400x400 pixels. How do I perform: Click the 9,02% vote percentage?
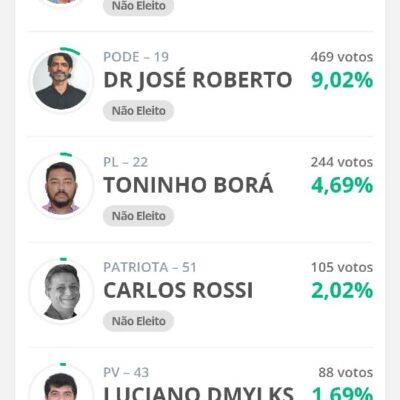click(342, 80)
